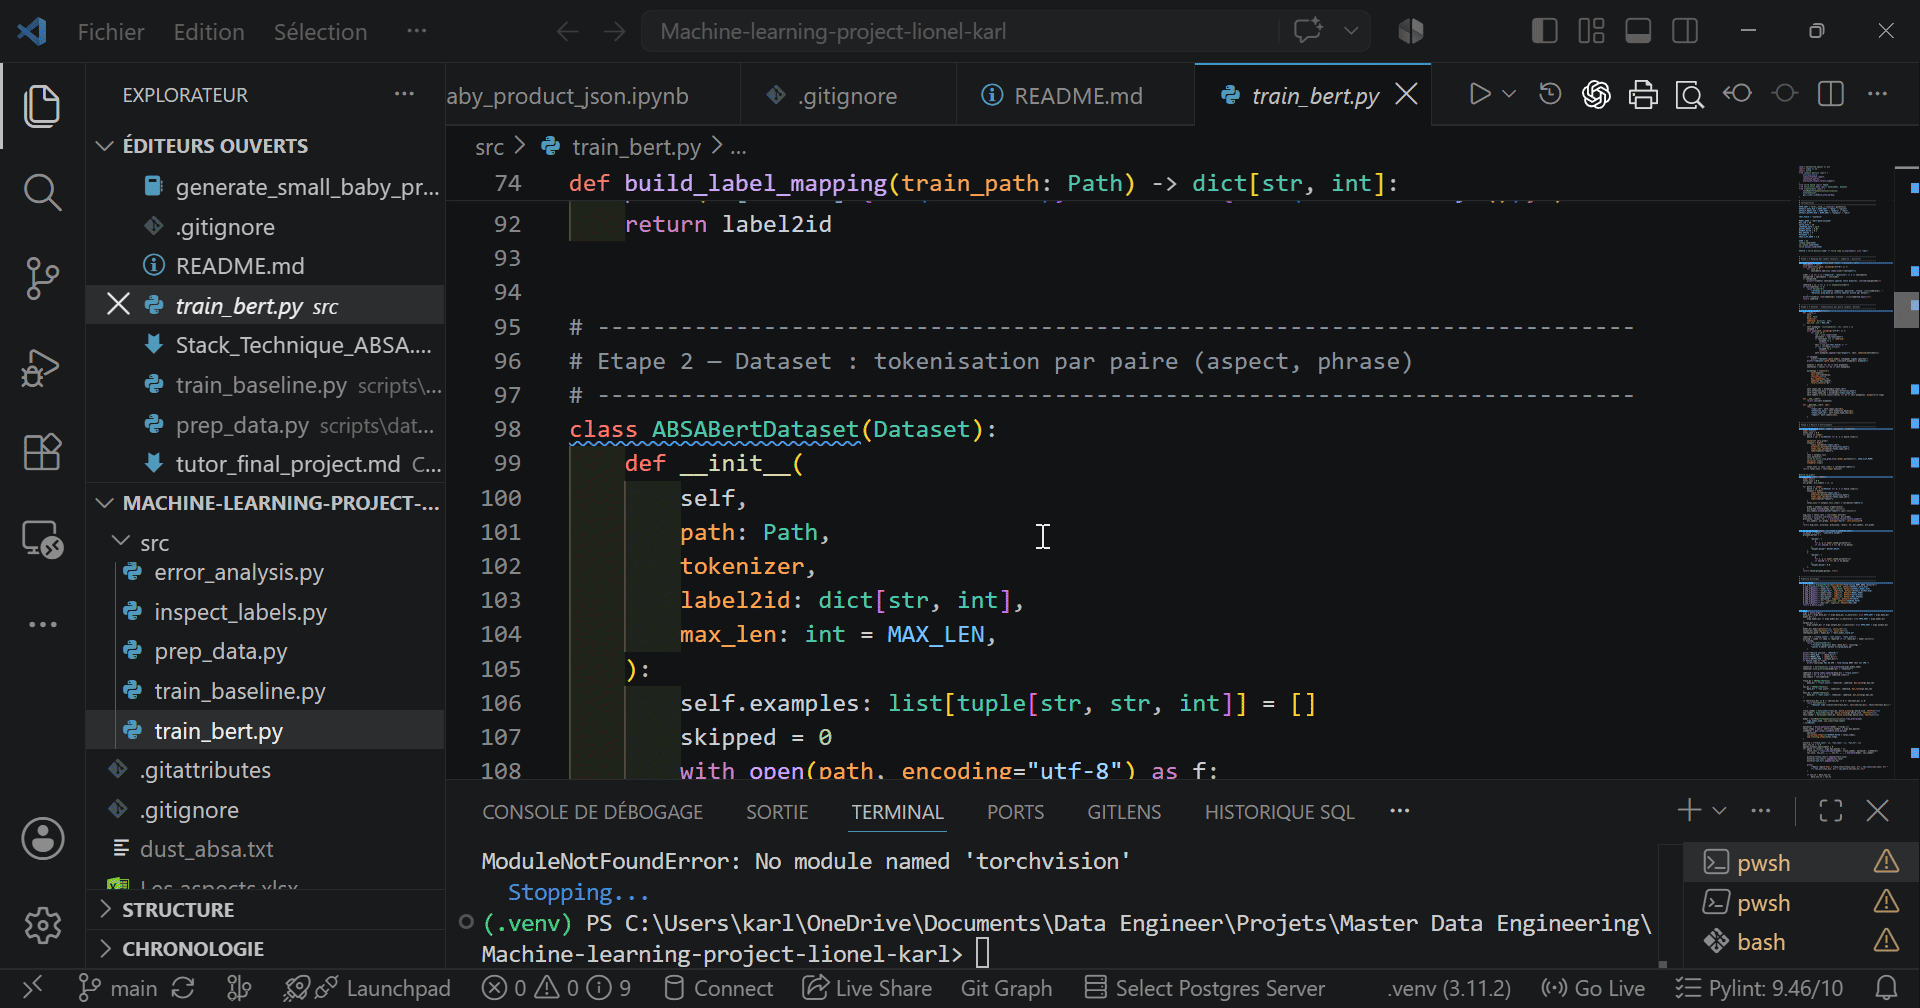
Task: Switch to the CONSOLE DE DÉBOGAGE panel tab
Action: pyautogui.click(x=593, y=812)
